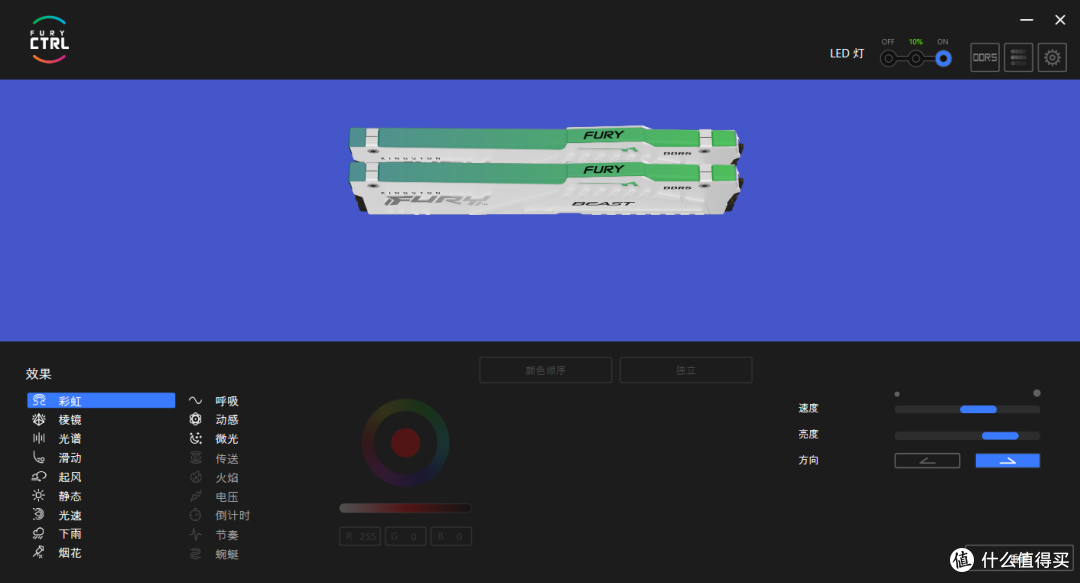
Task: Choose the 棱镜 prism effect icon
Action: point(39,419)
